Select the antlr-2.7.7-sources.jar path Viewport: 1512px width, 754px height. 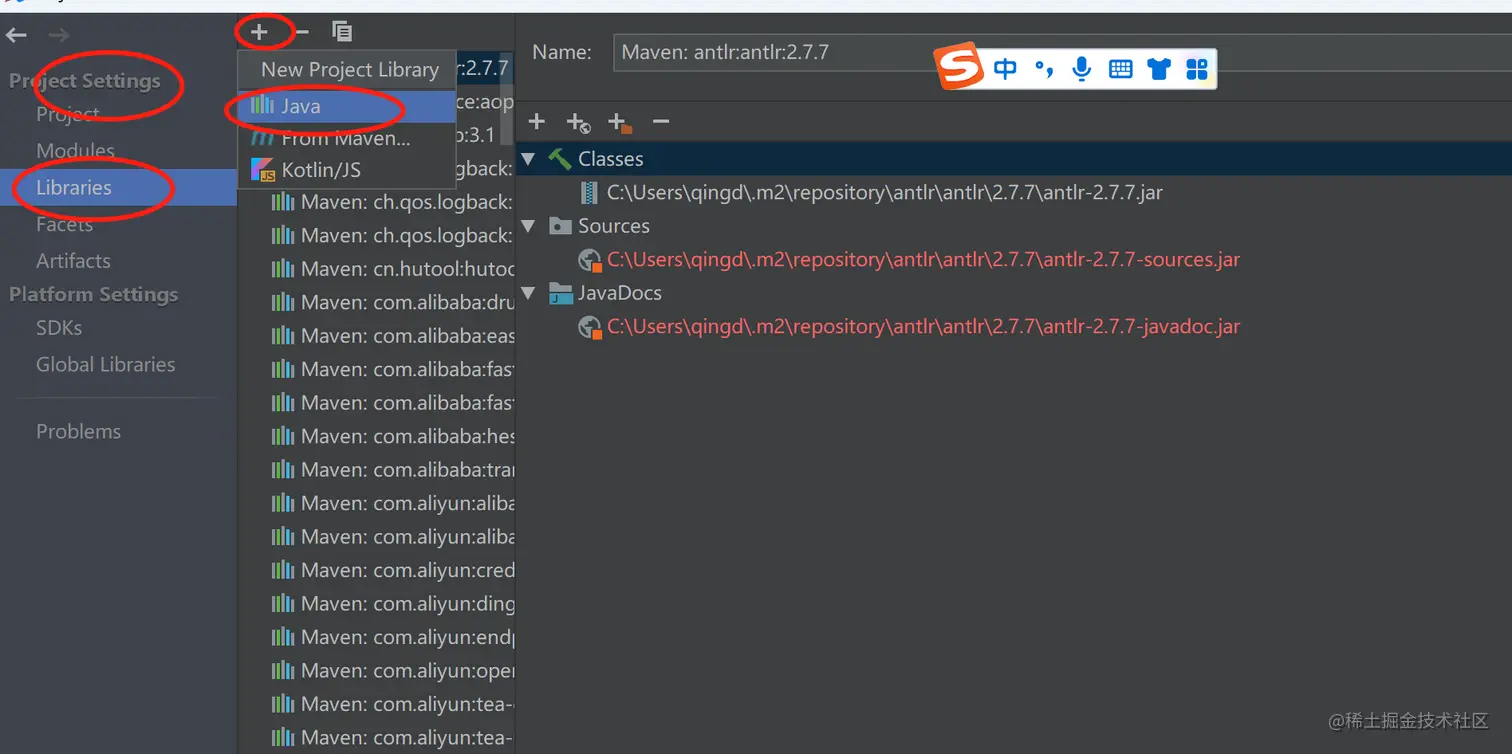(x=923, y=260)
